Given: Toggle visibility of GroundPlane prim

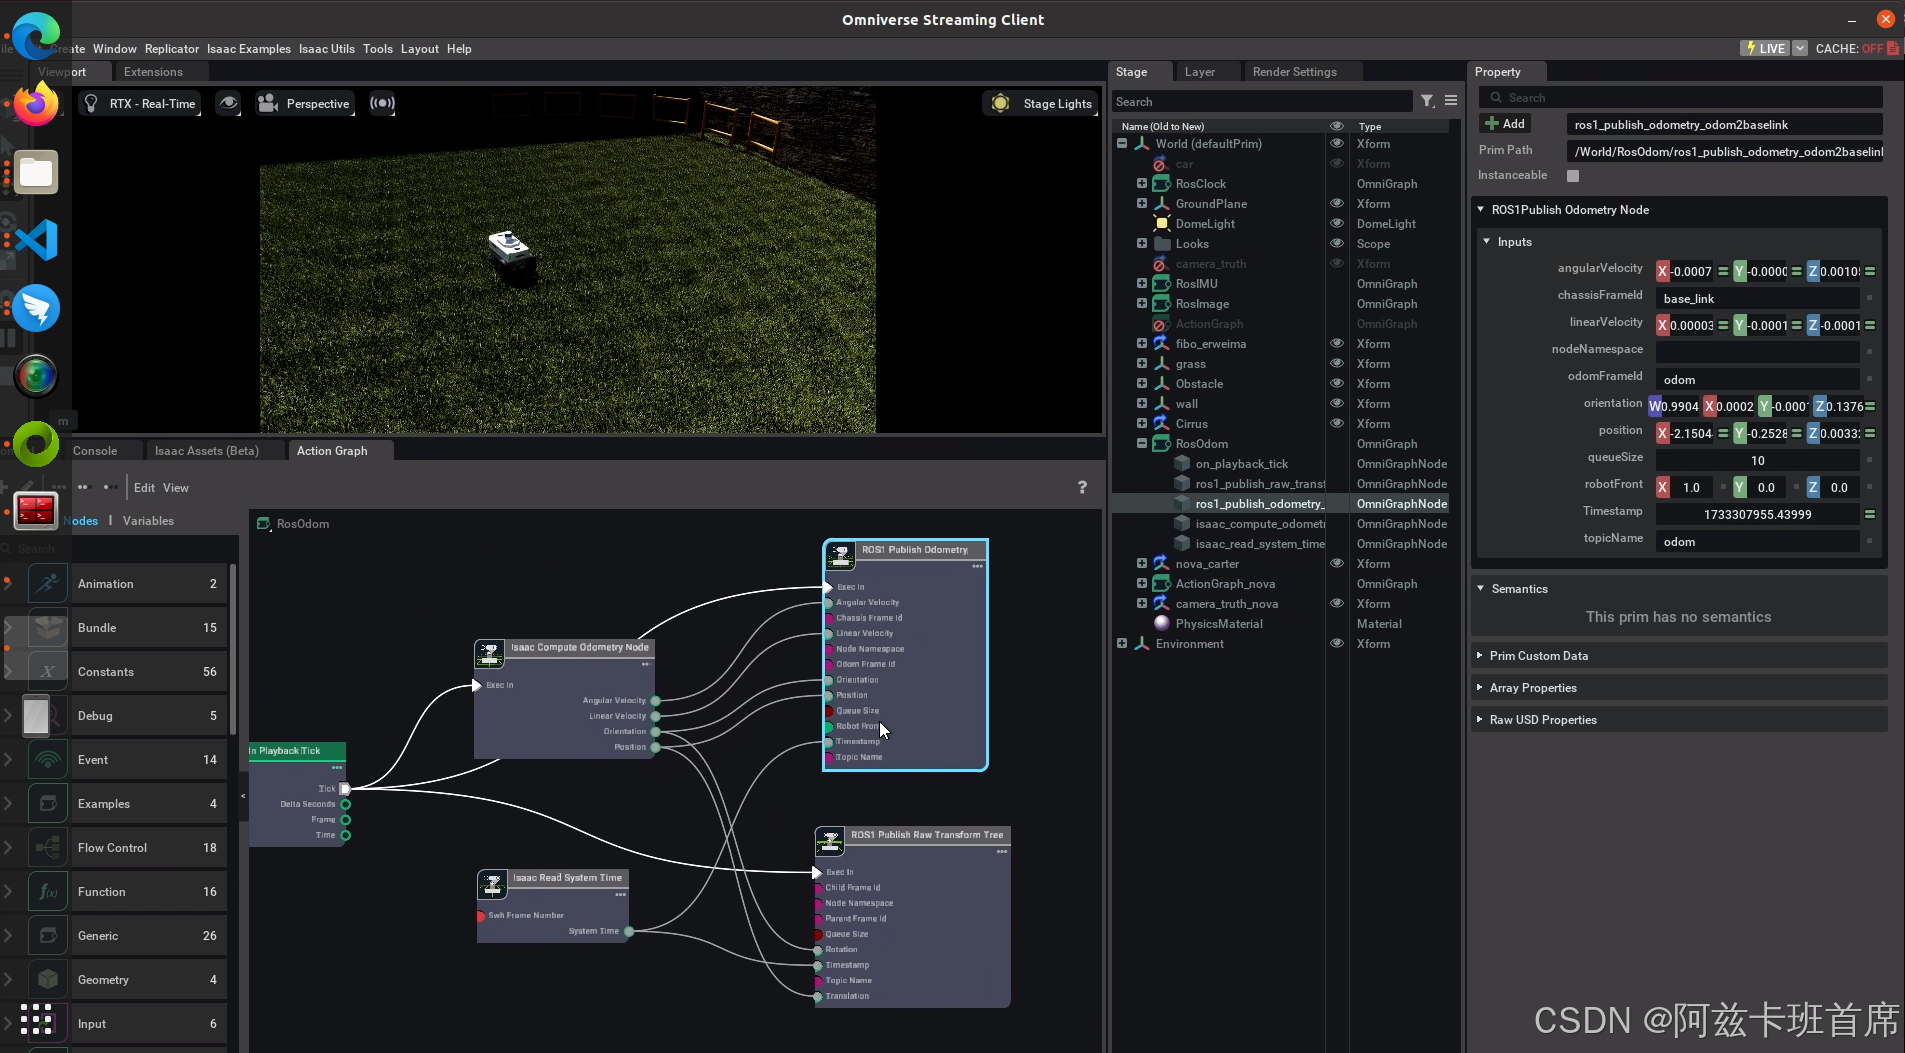Looking at the screenshot, I should pos(1337,203).
